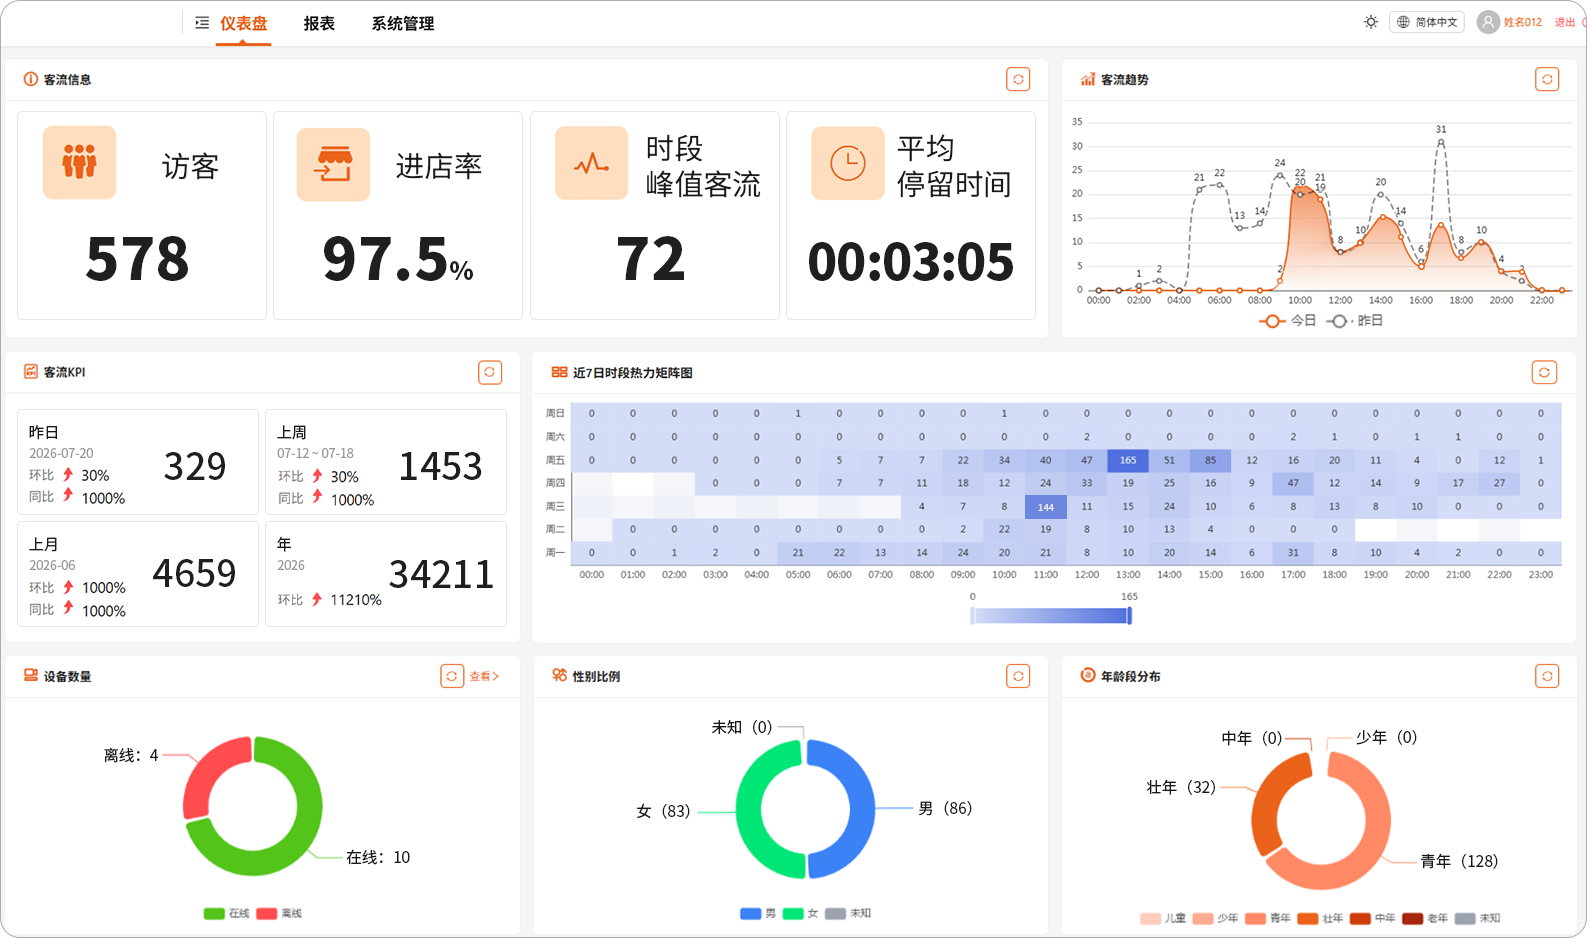Toggle 未知 legend in gender chart
This screenshot has height=938, width=1587.
point(848,913)
